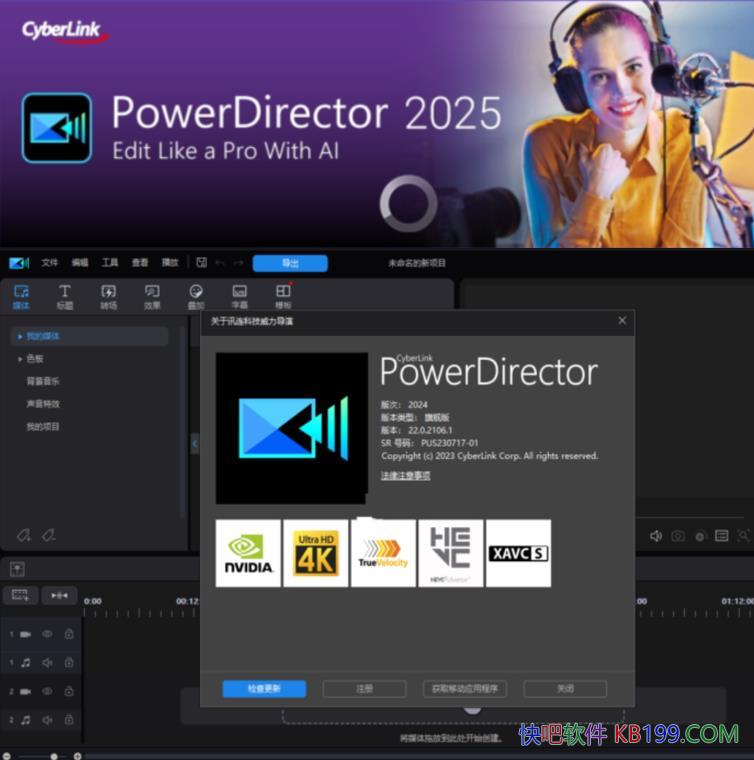This screenshot has height=760, width=754.
Task: Expand the 我的媒体 tree item
Action: pos(20,337)
